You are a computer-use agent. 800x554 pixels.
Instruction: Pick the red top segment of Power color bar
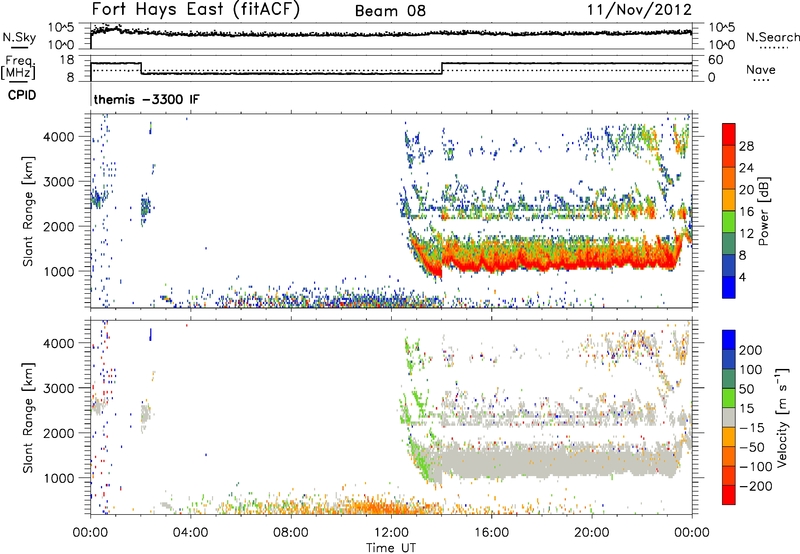(729, 134)
